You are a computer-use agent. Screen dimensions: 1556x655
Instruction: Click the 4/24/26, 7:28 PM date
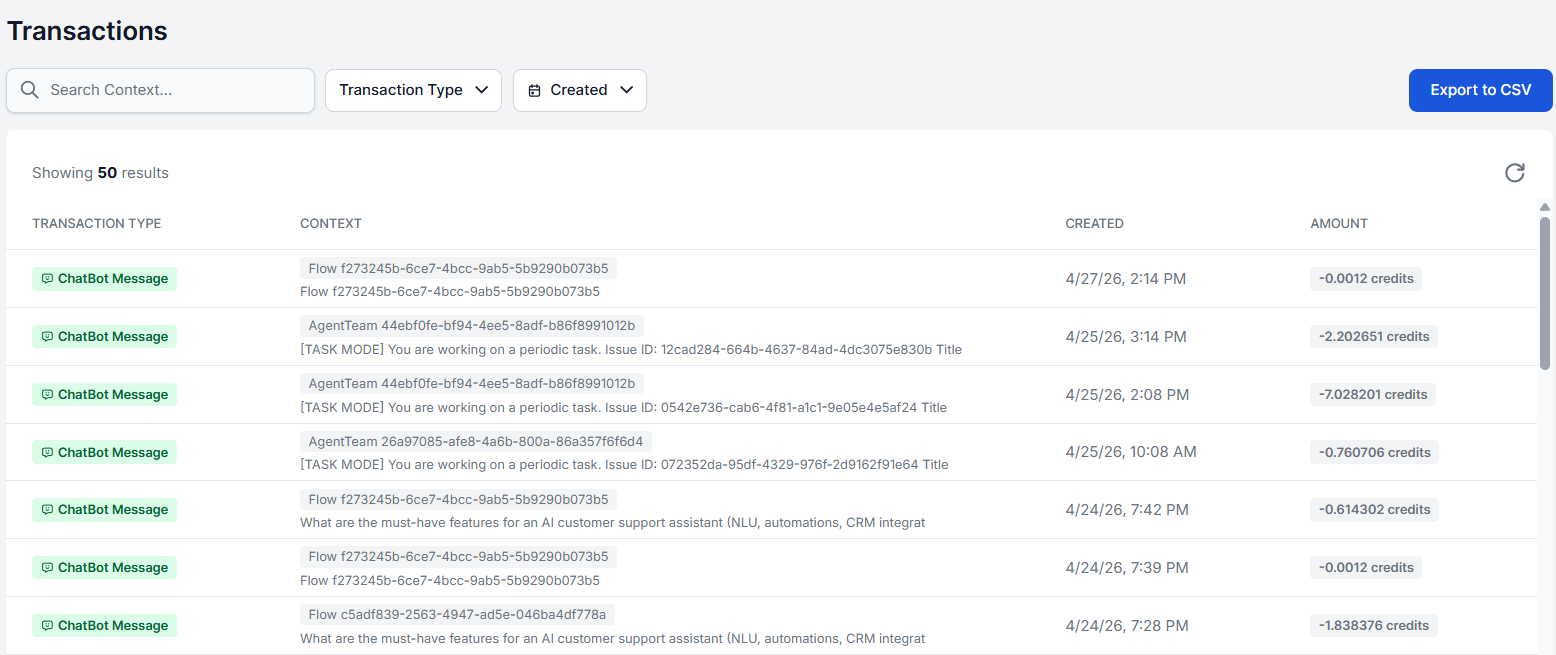[1127, 626]
